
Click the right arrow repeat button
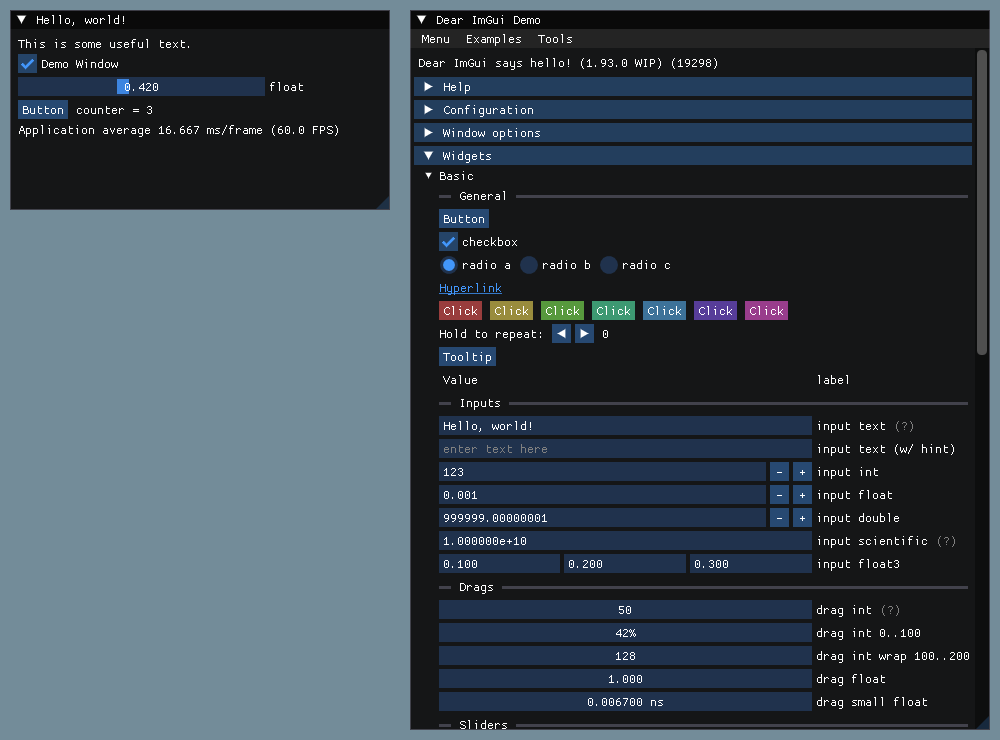pos(584,334)
